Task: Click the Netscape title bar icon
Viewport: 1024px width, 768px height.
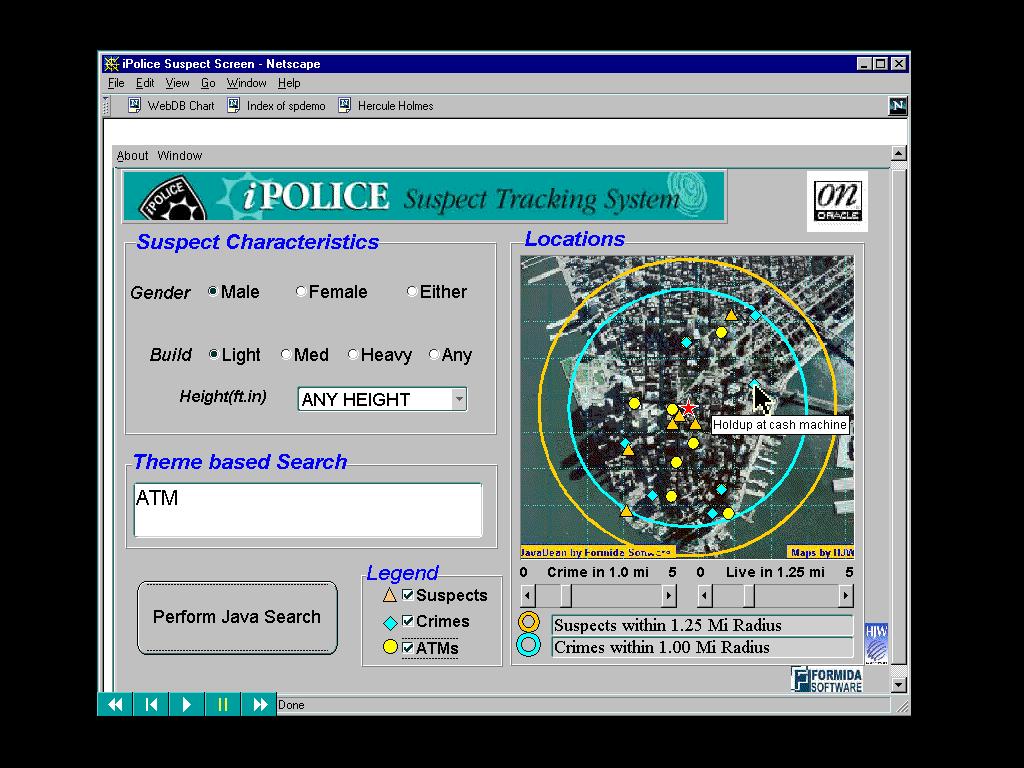Action: click(112, 63)
